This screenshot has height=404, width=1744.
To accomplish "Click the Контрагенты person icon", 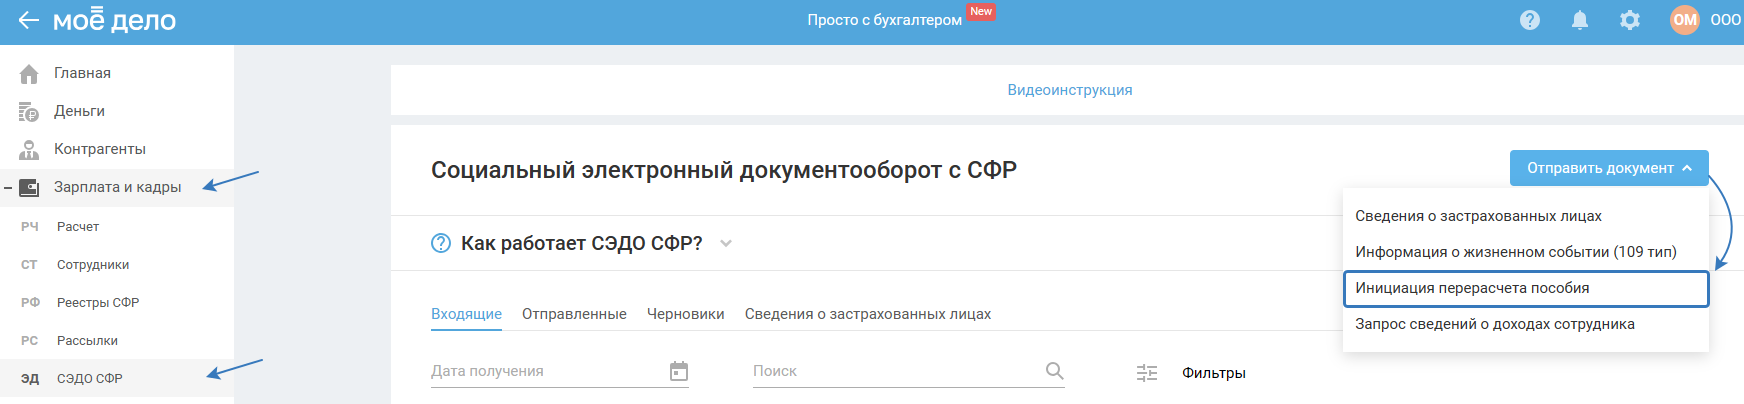I will (29, 150).
